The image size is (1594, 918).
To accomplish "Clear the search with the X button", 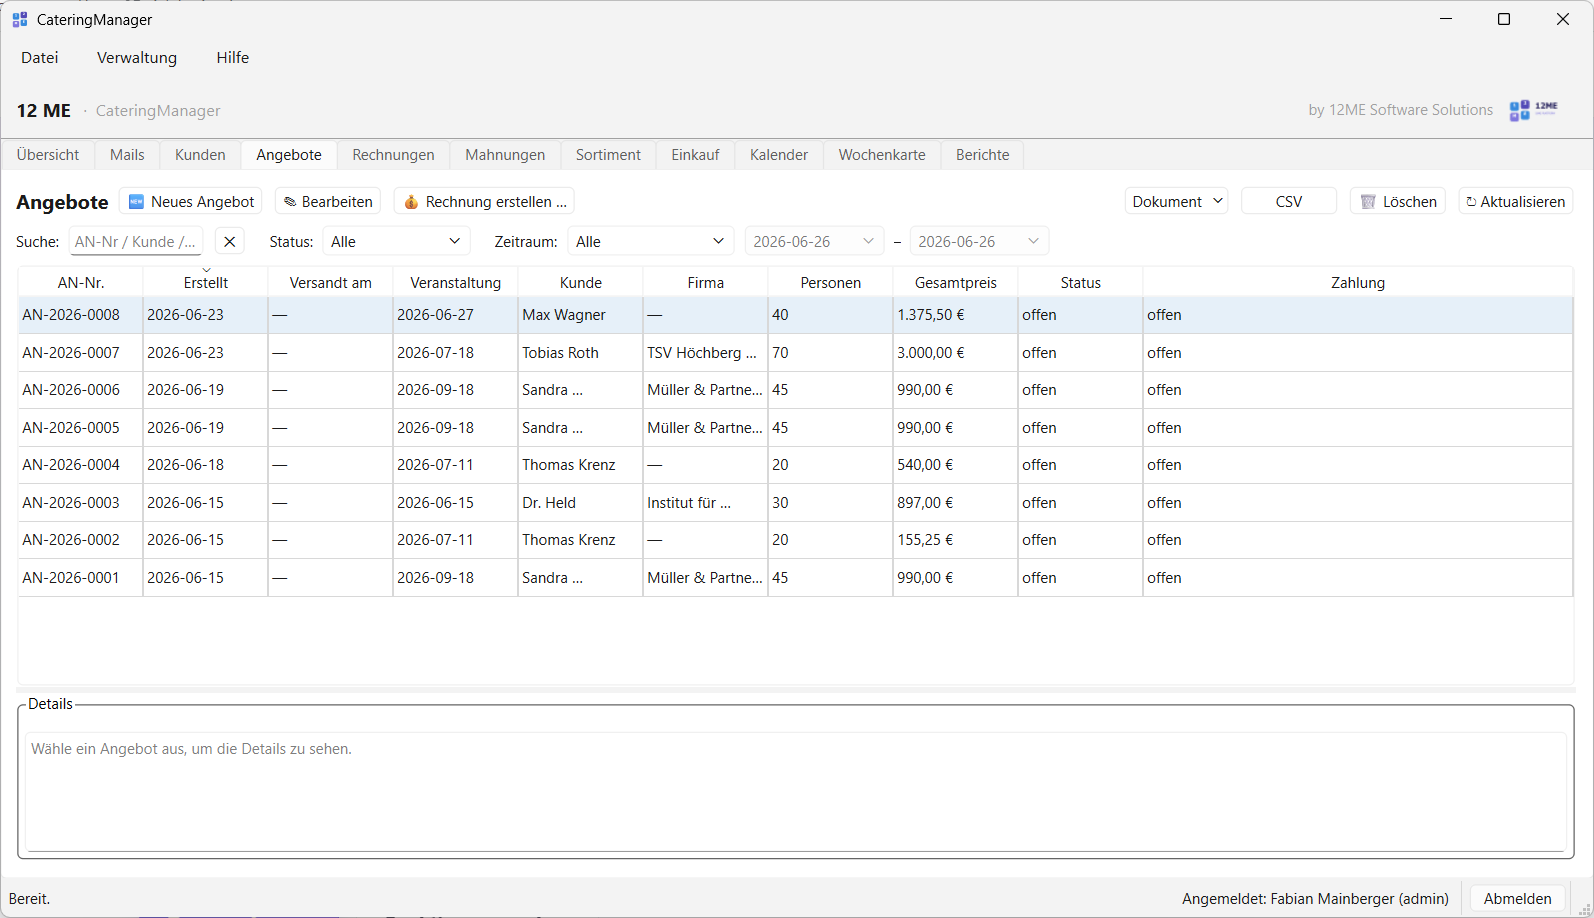I will point(230,242).
